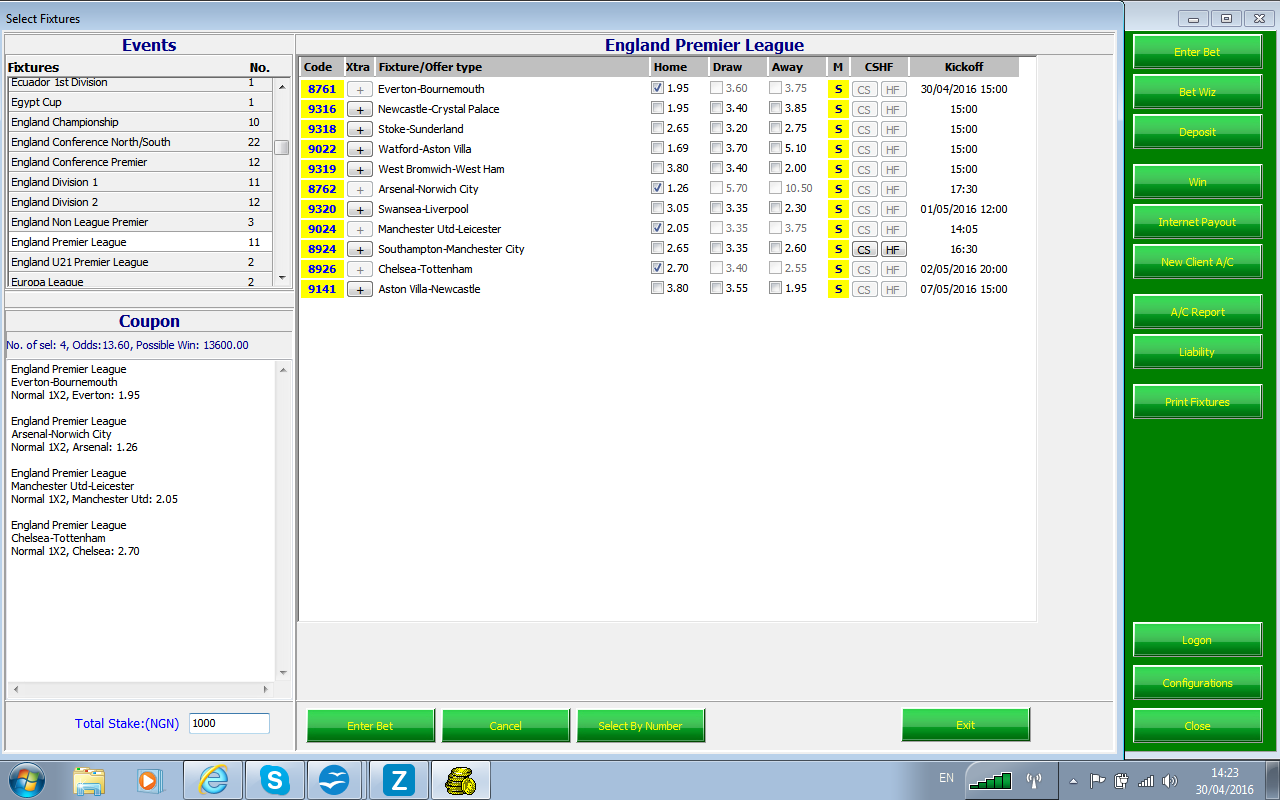This screenshot has height=800, width=1280.
Task: Click the Exit button
Action: point(966,725)
